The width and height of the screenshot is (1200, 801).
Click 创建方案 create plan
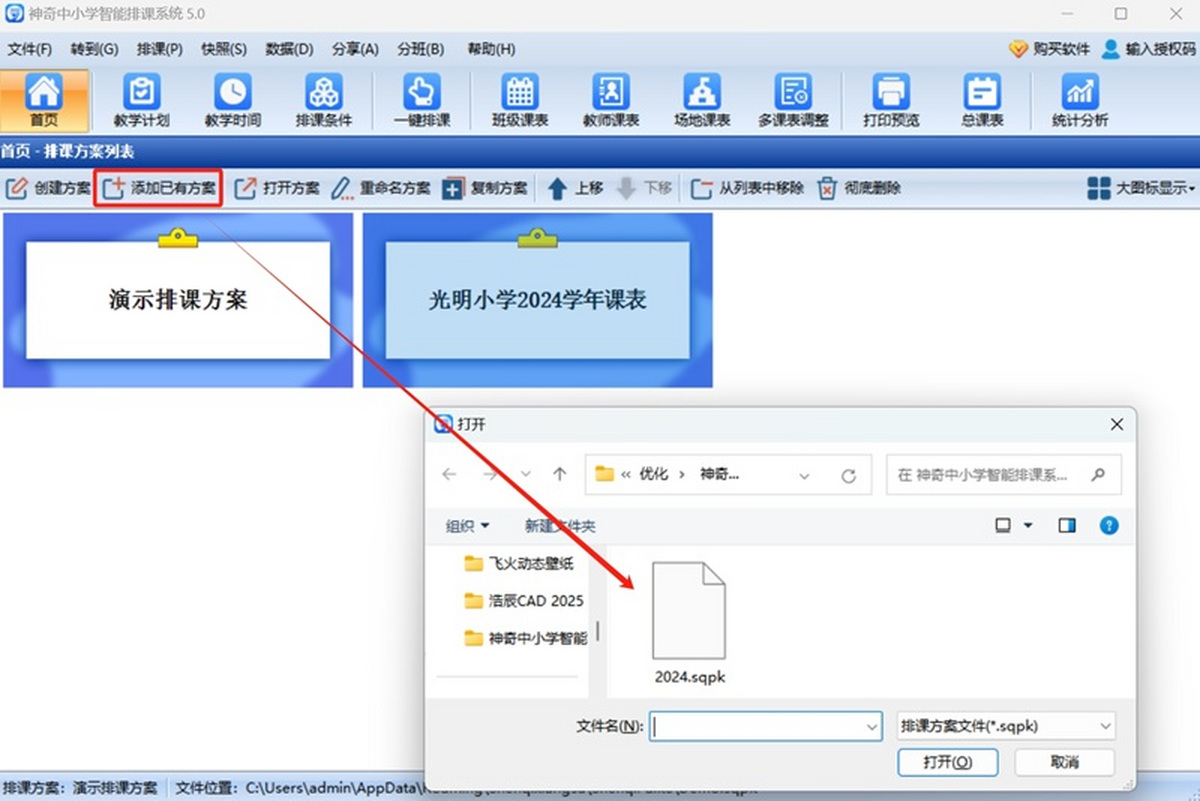[x=48, y=188]
